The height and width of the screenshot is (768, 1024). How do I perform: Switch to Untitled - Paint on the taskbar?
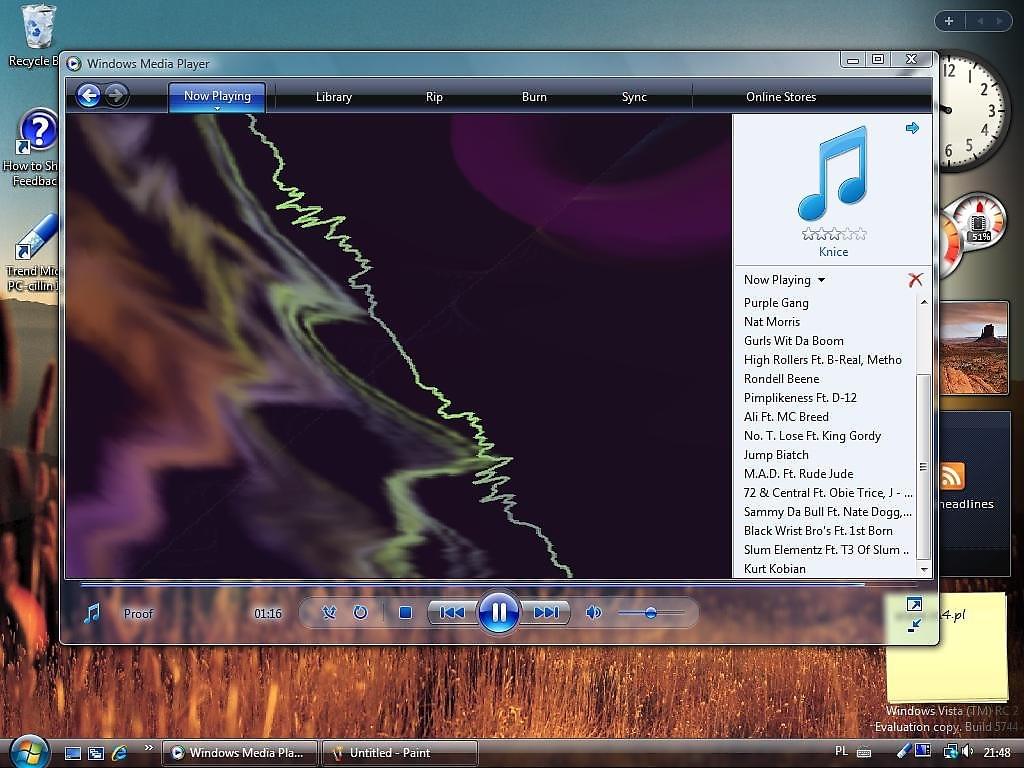(x=399, y=753)
